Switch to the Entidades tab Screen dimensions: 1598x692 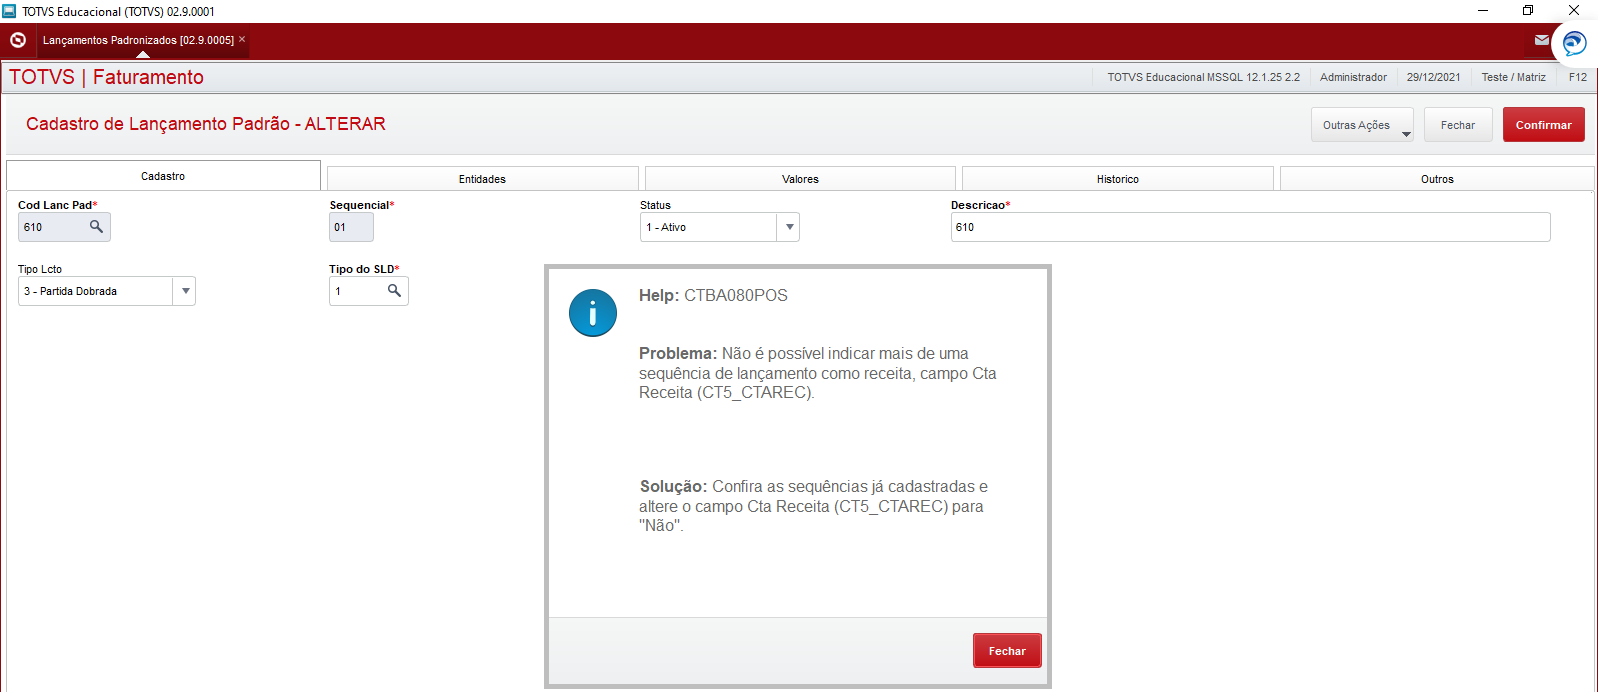point(482,179)
